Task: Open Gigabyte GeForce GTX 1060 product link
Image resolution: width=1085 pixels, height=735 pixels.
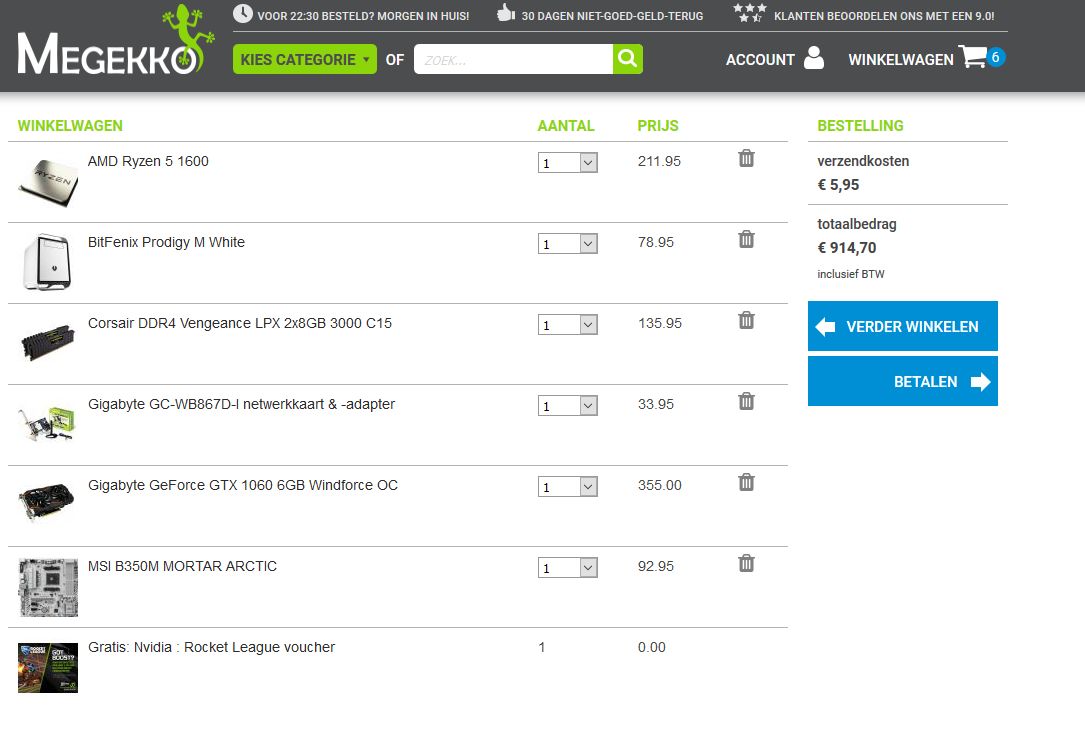Action: click(243, 485)
